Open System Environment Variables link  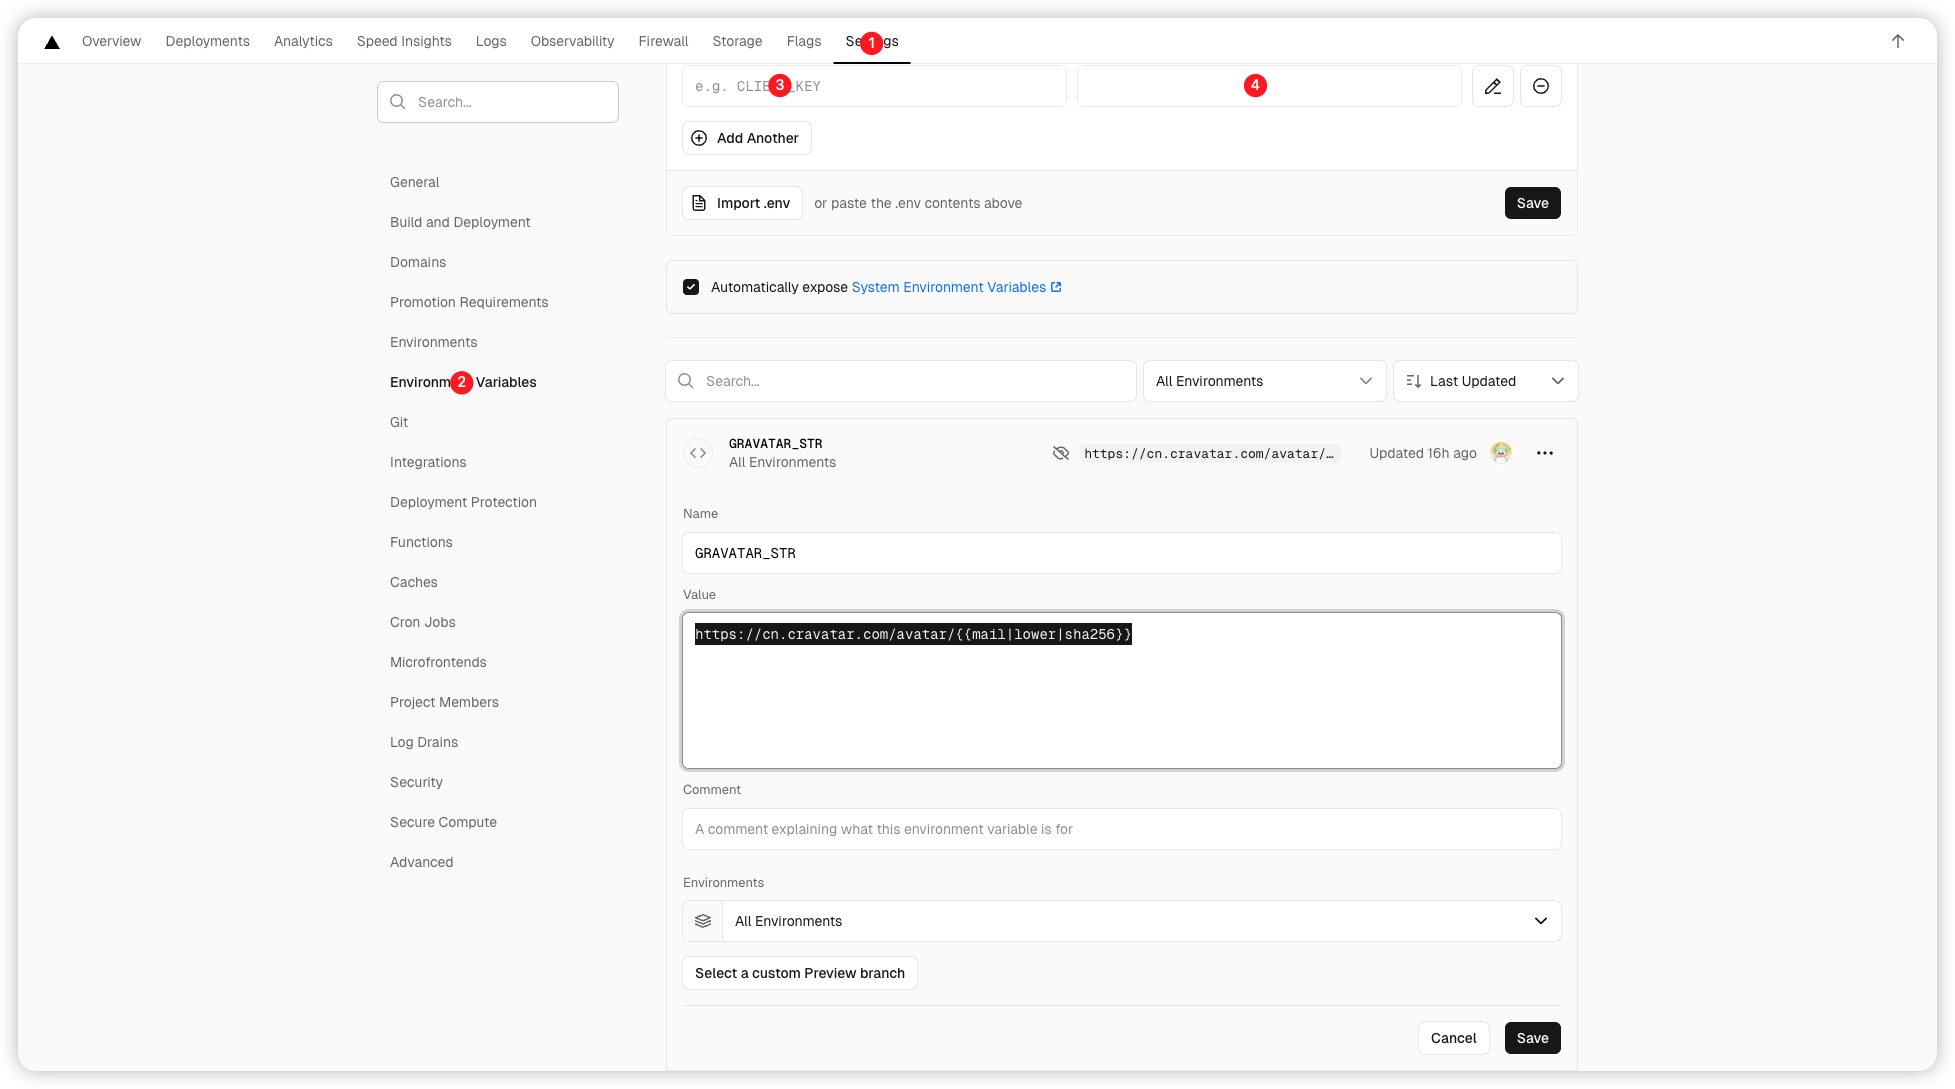coord(955,287)
